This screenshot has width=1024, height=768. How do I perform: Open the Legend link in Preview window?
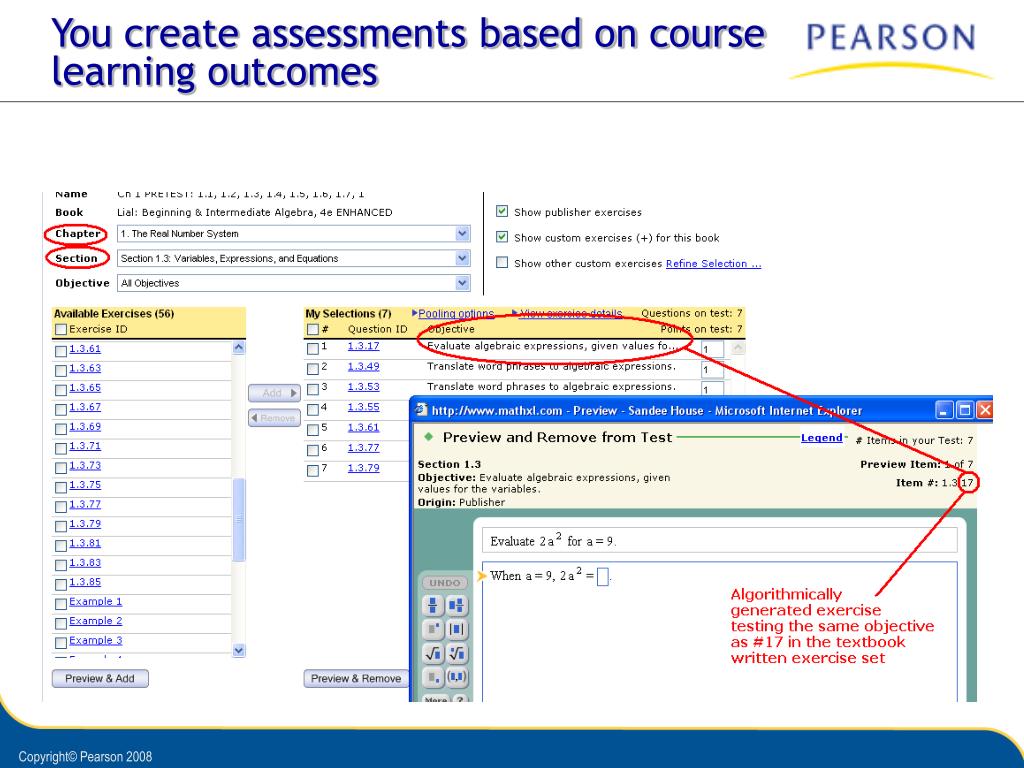(x=822, y=438)
